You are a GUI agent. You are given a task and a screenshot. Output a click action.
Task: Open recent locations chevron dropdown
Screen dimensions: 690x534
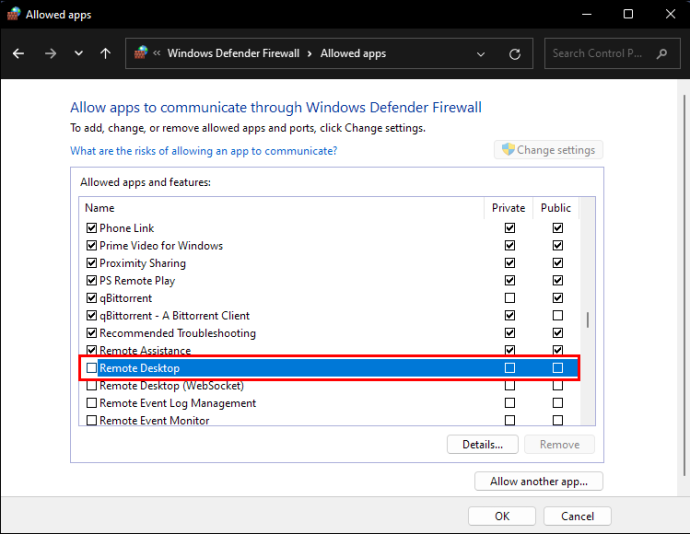pos(78,54)
